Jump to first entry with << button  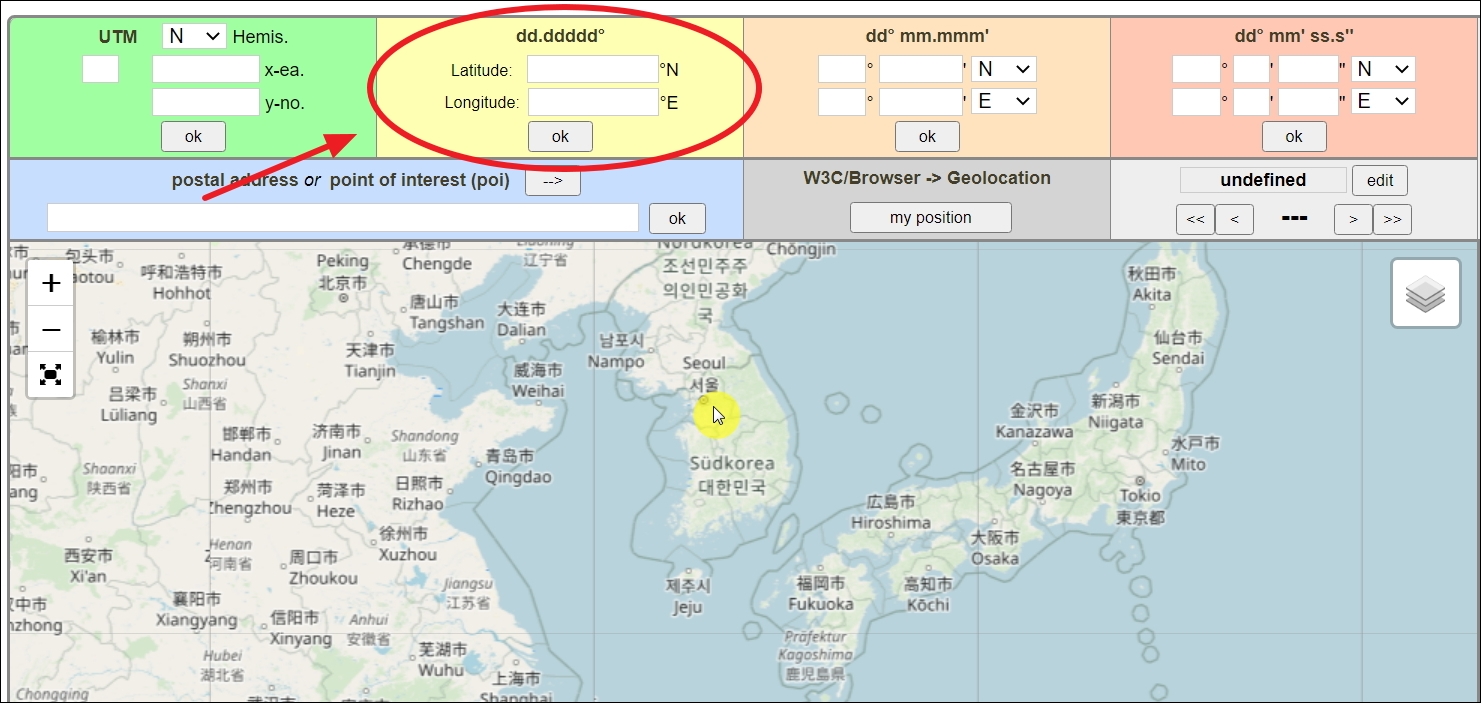pyautogui.click(x=1195, y=219)
